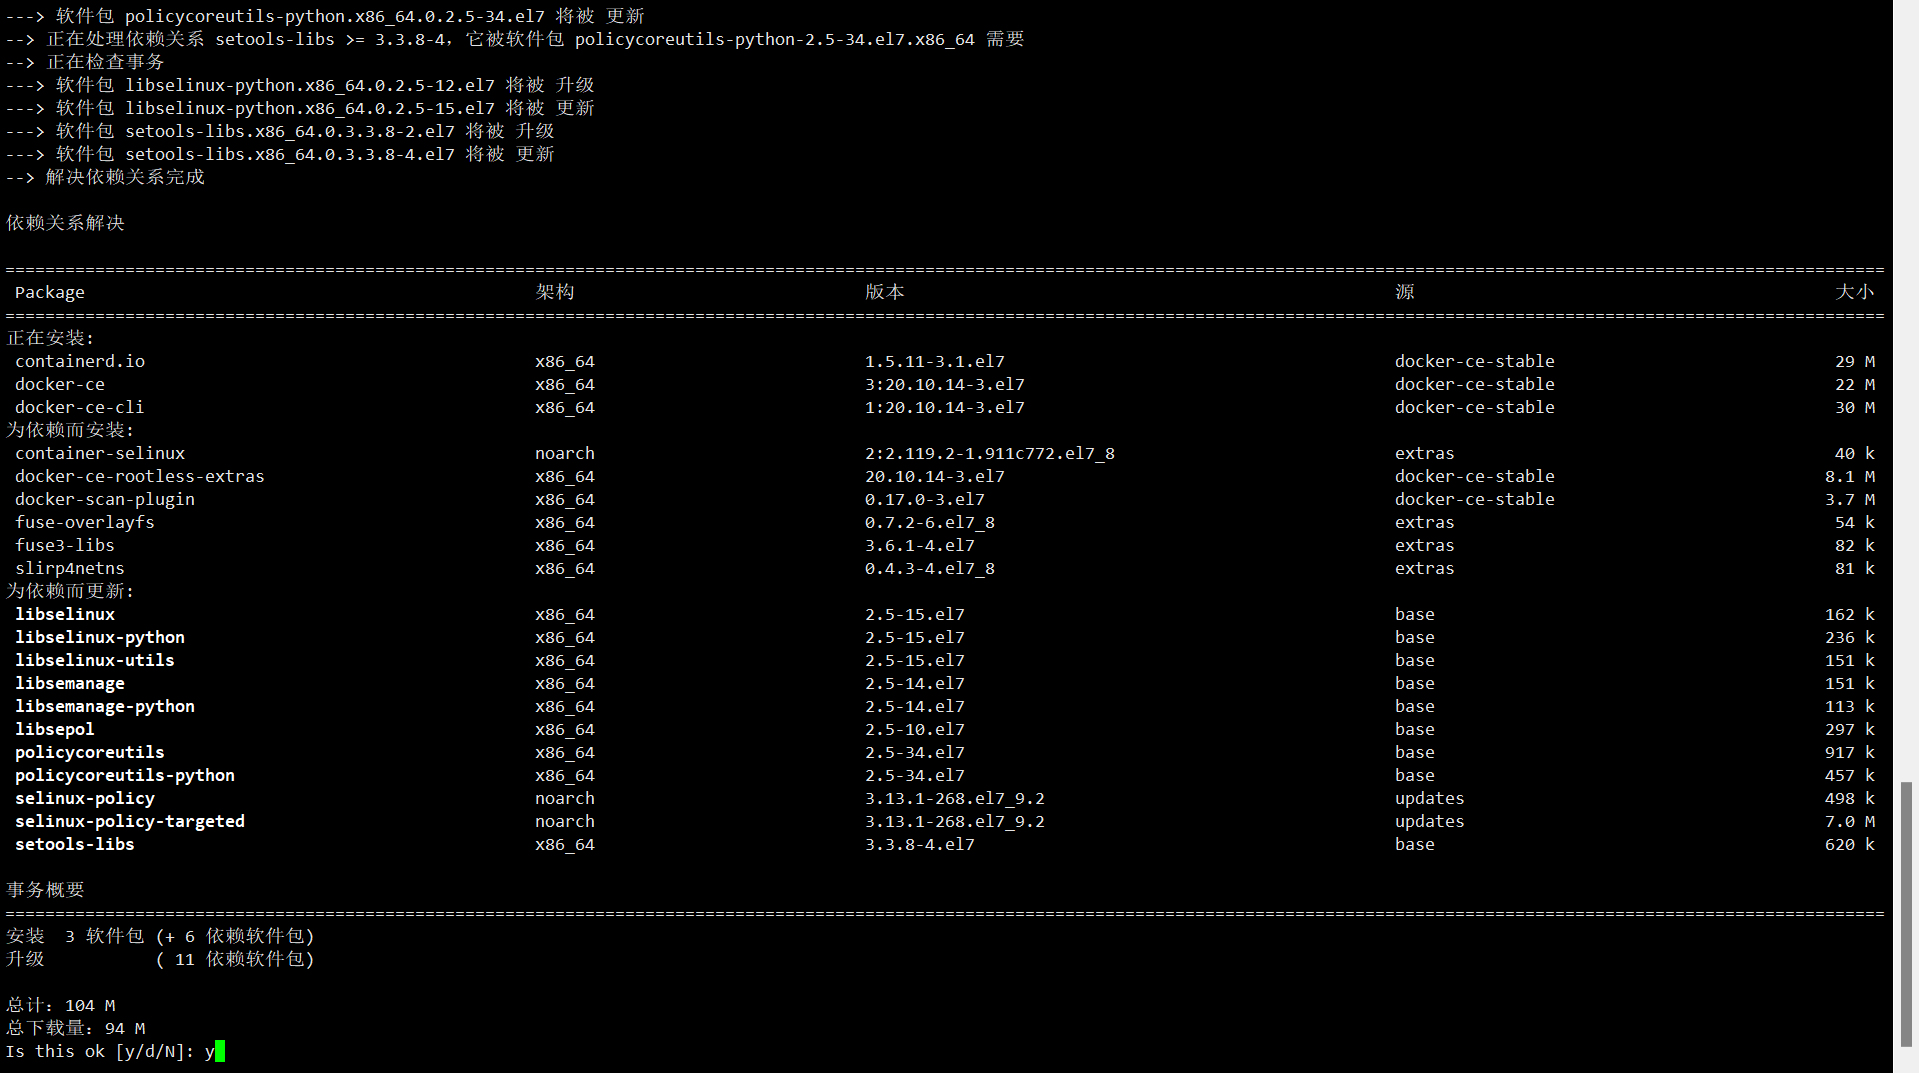Click the 7.0 M size value
The image size is (1919, 1073).
coord(1850,821)
